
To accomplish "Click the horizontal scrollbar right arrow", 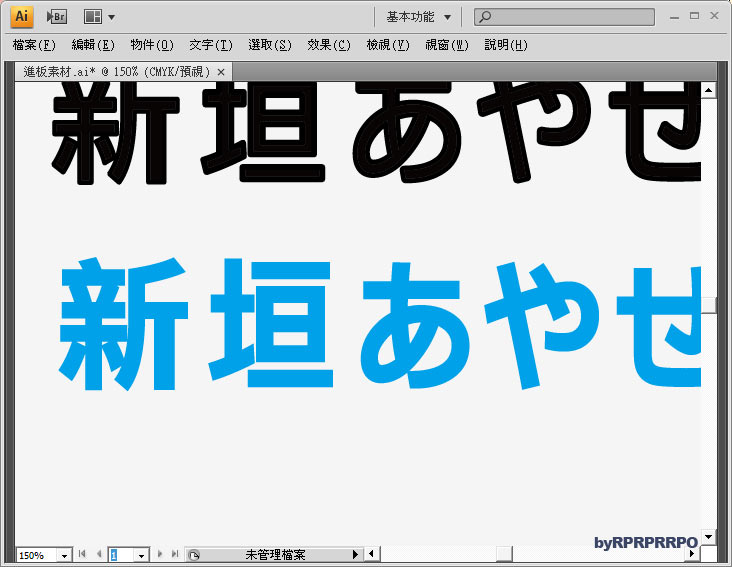I will (692, 554).
